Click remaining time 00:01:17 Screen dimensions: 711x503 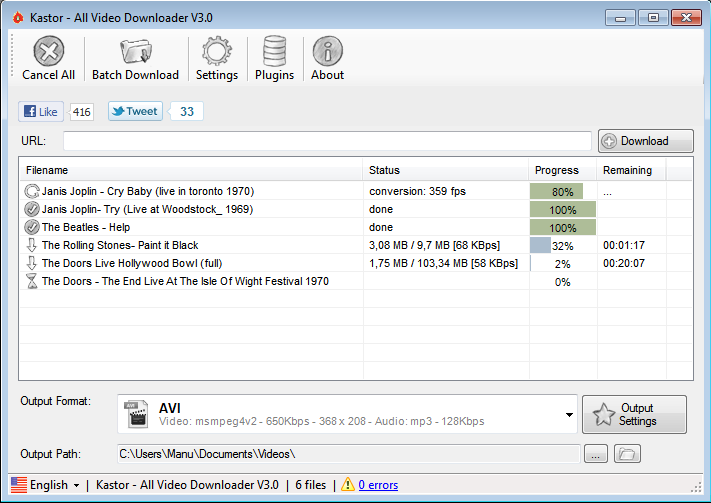click(623, 245)
